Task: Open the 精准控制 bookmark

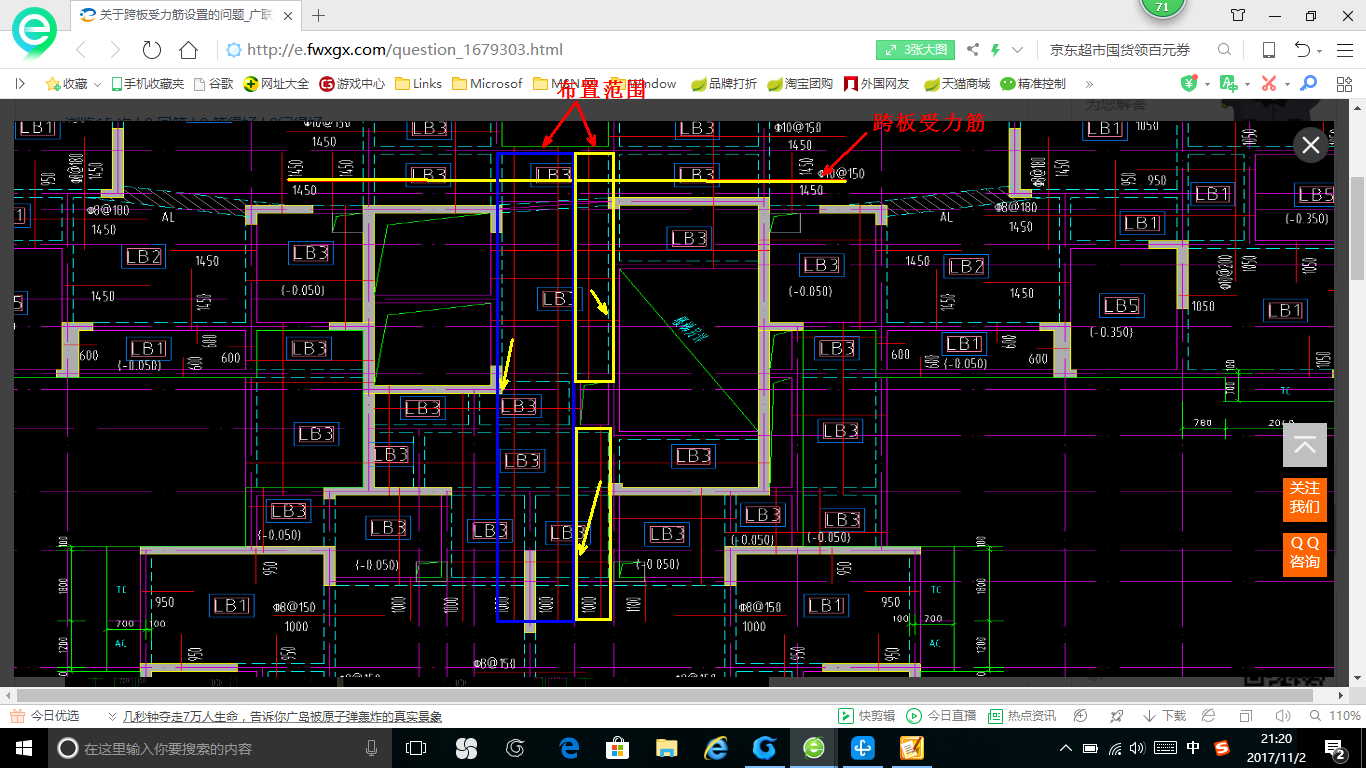Action: [x=1033, y=84]
